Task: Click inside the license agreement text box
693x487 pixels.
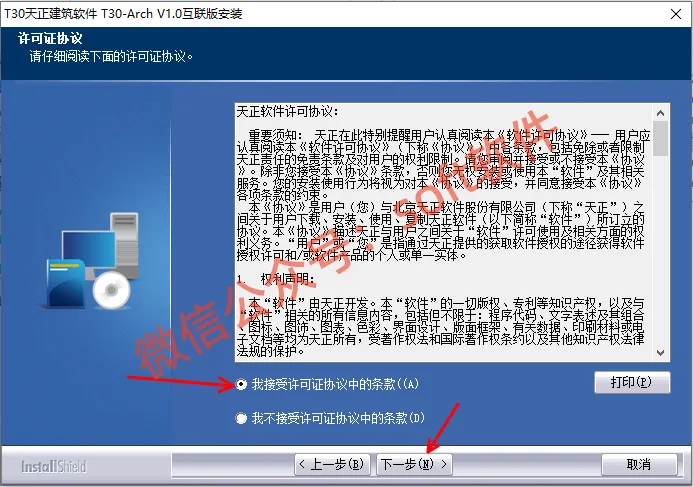Action: click(x=444, y=232)
